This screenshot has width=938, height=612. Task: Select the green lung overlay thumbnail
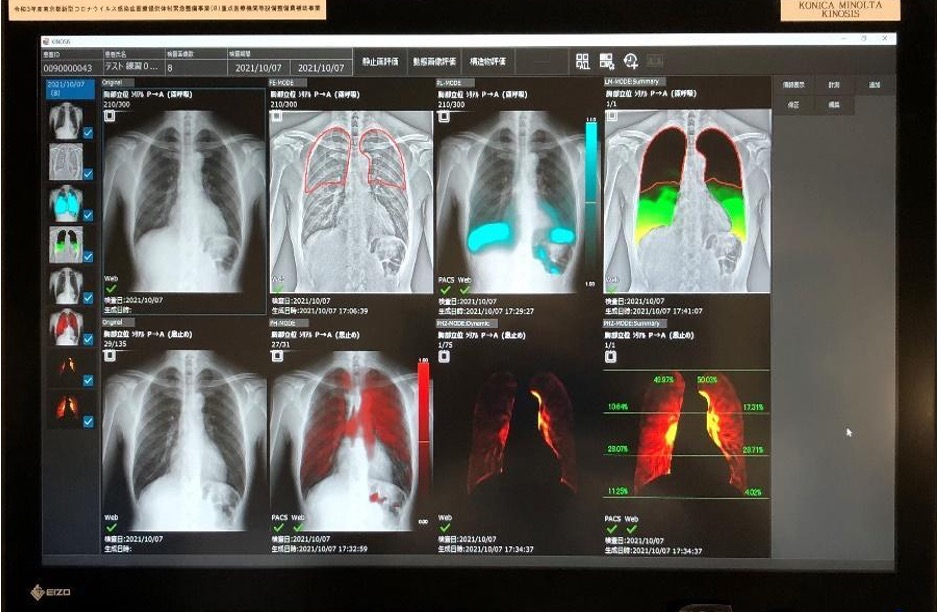point(65,245)
